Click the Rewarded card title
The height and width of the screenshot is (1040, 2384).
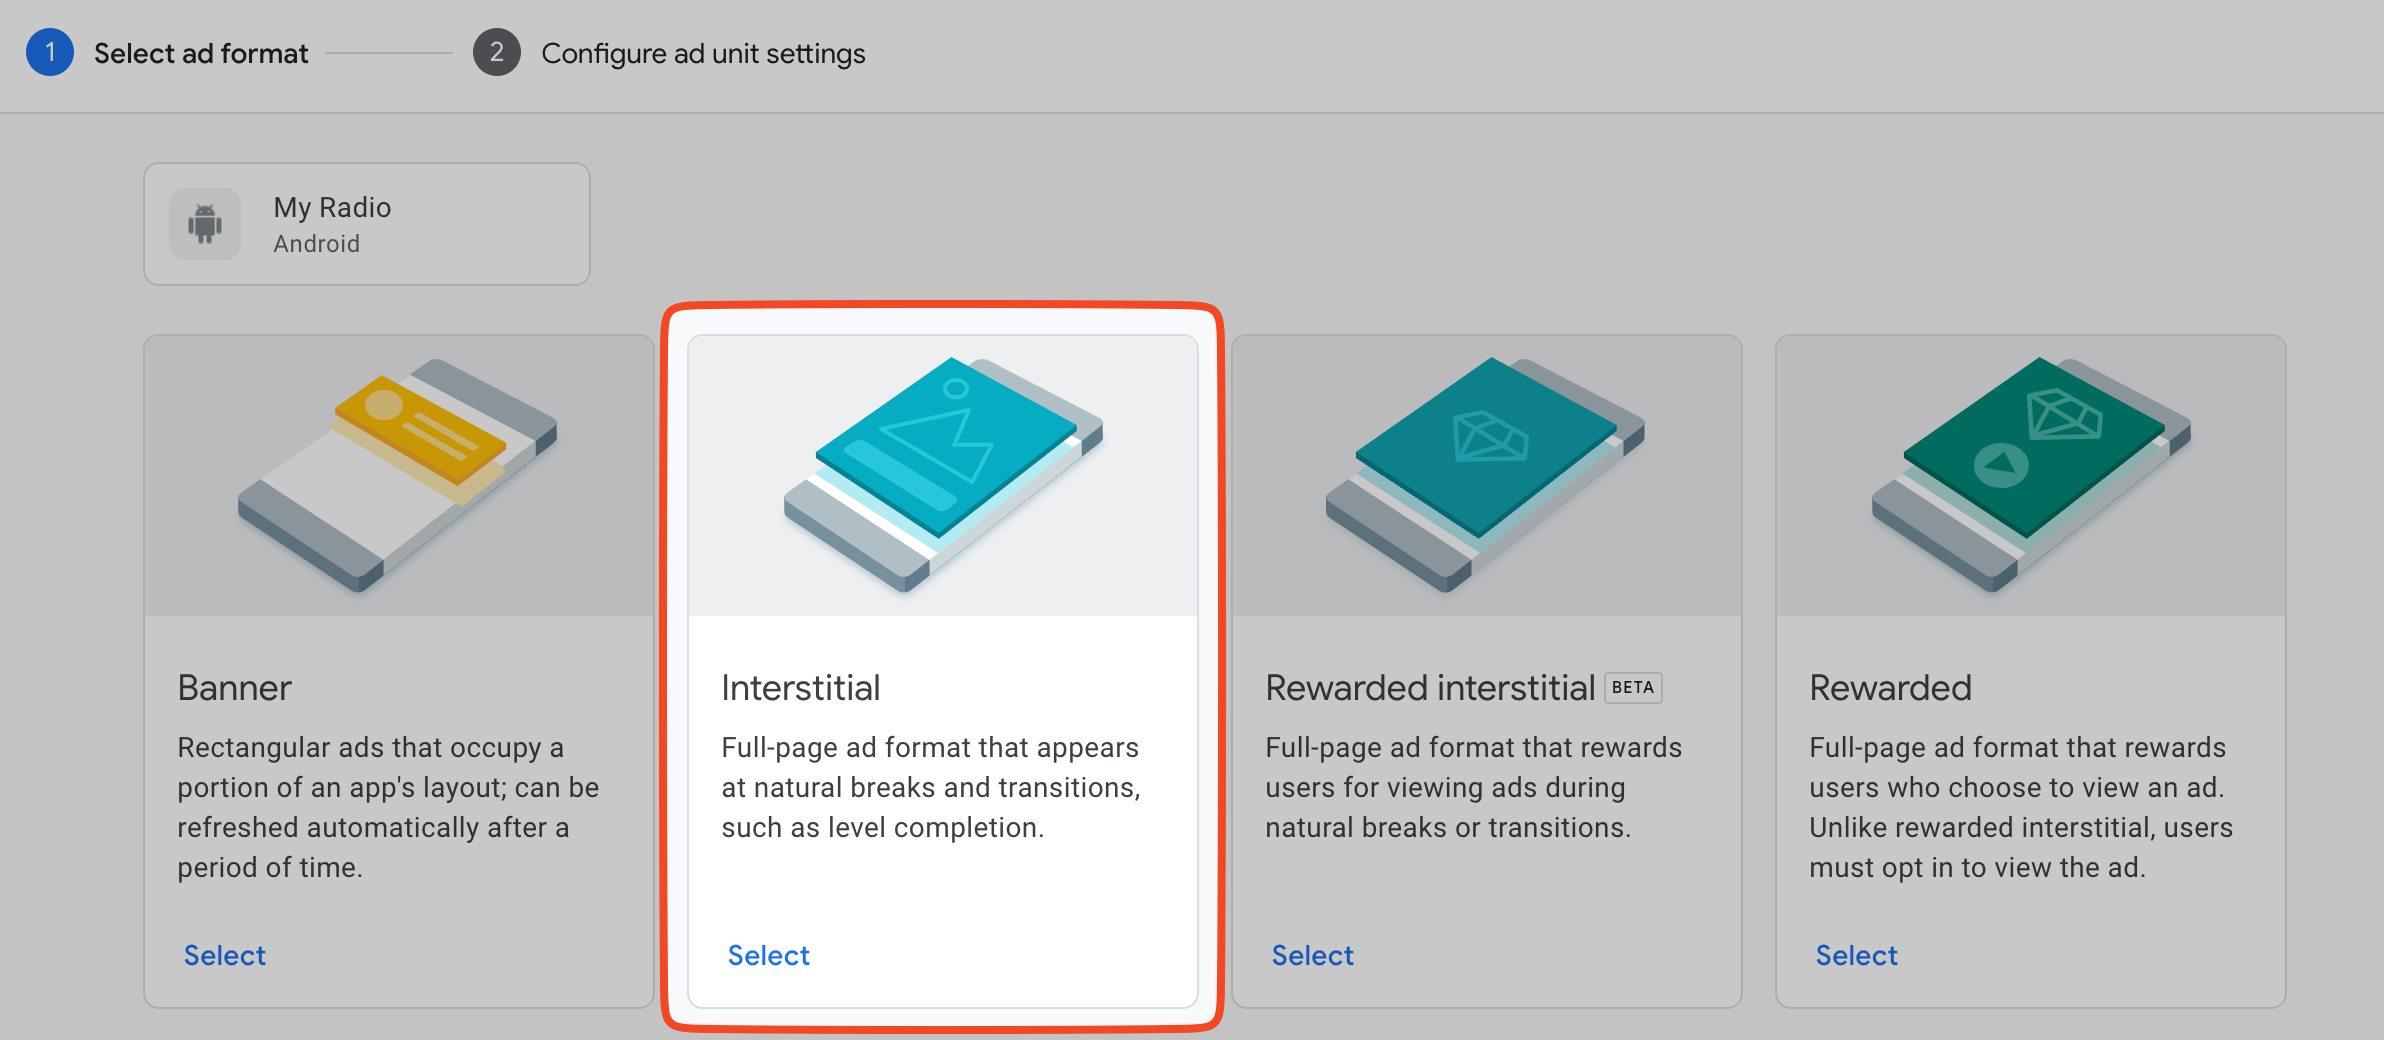1891,688
